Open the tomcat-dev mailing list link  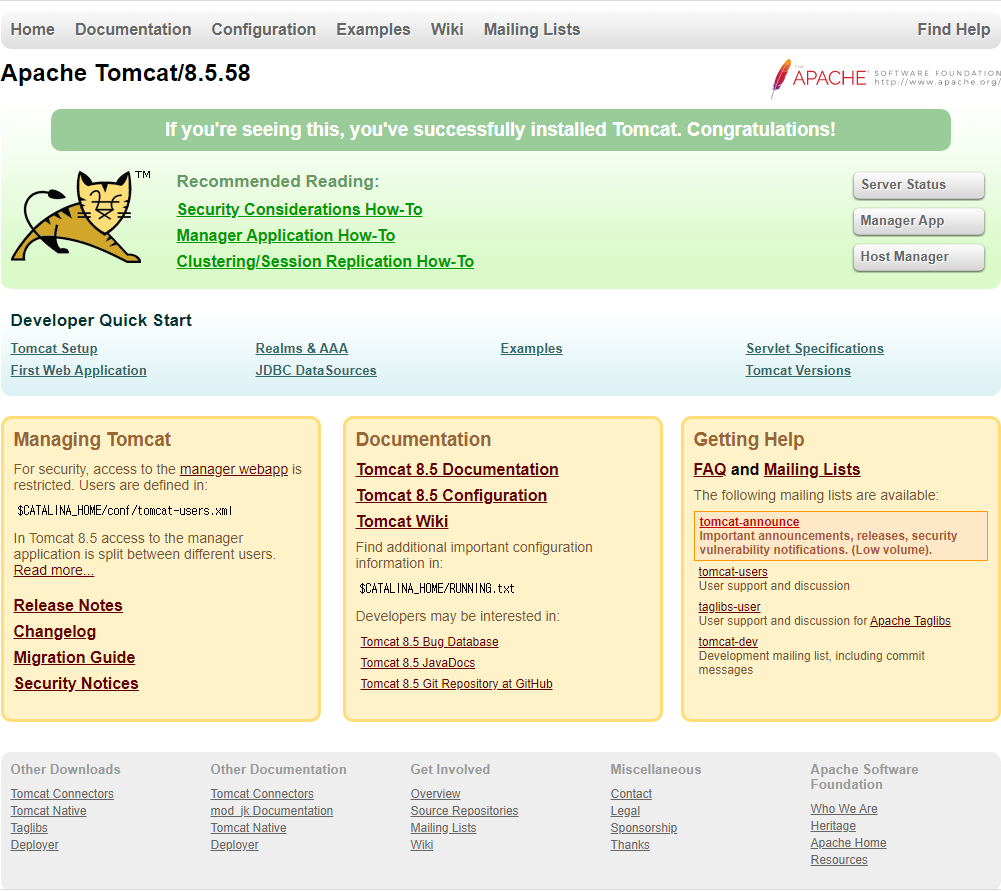(728, 642)
